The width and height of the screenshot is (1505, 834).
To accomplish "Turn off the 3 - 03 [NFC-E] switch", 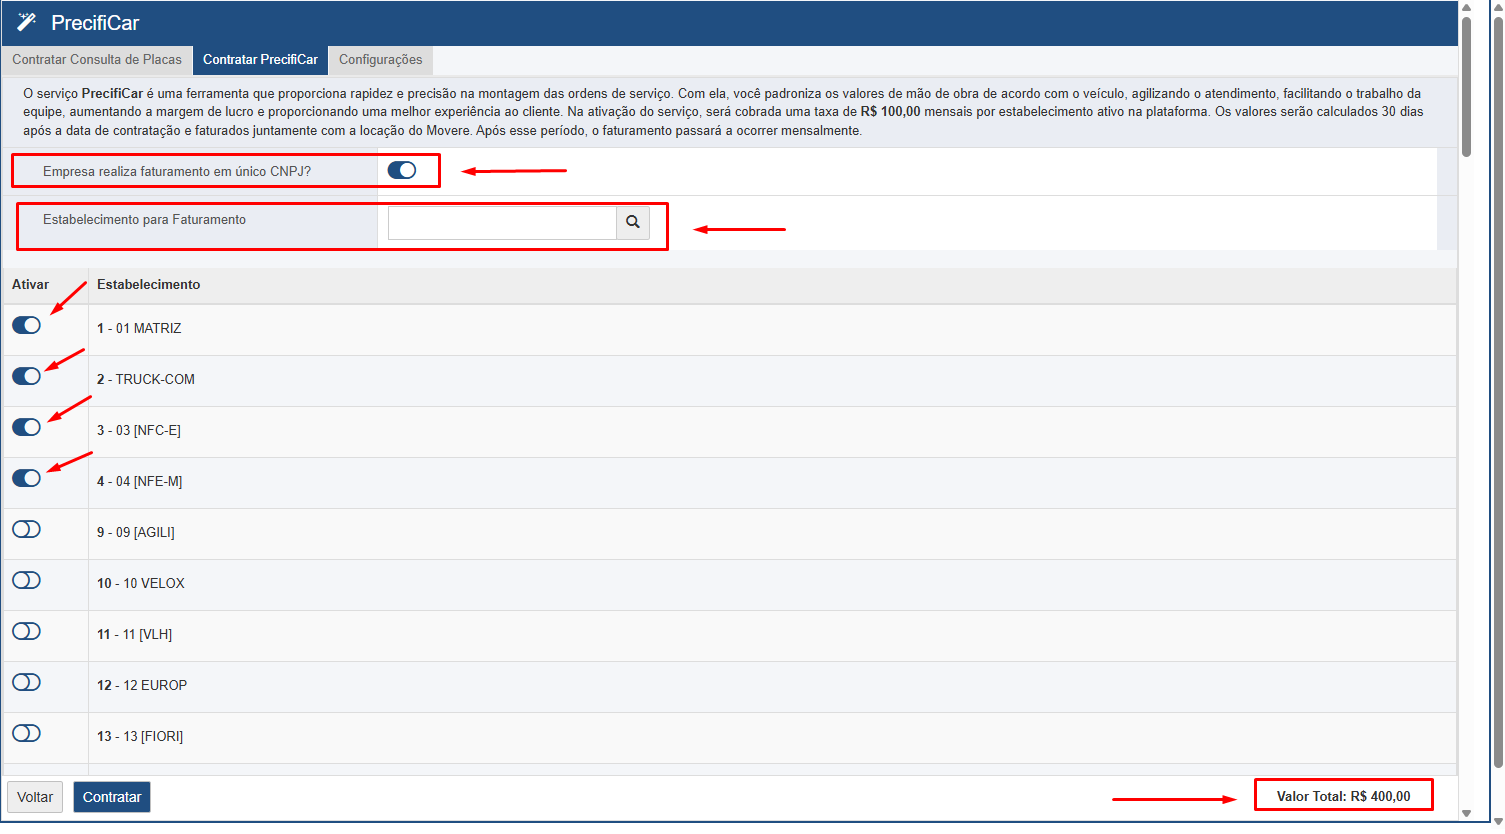I will click(x=26, y=427).
